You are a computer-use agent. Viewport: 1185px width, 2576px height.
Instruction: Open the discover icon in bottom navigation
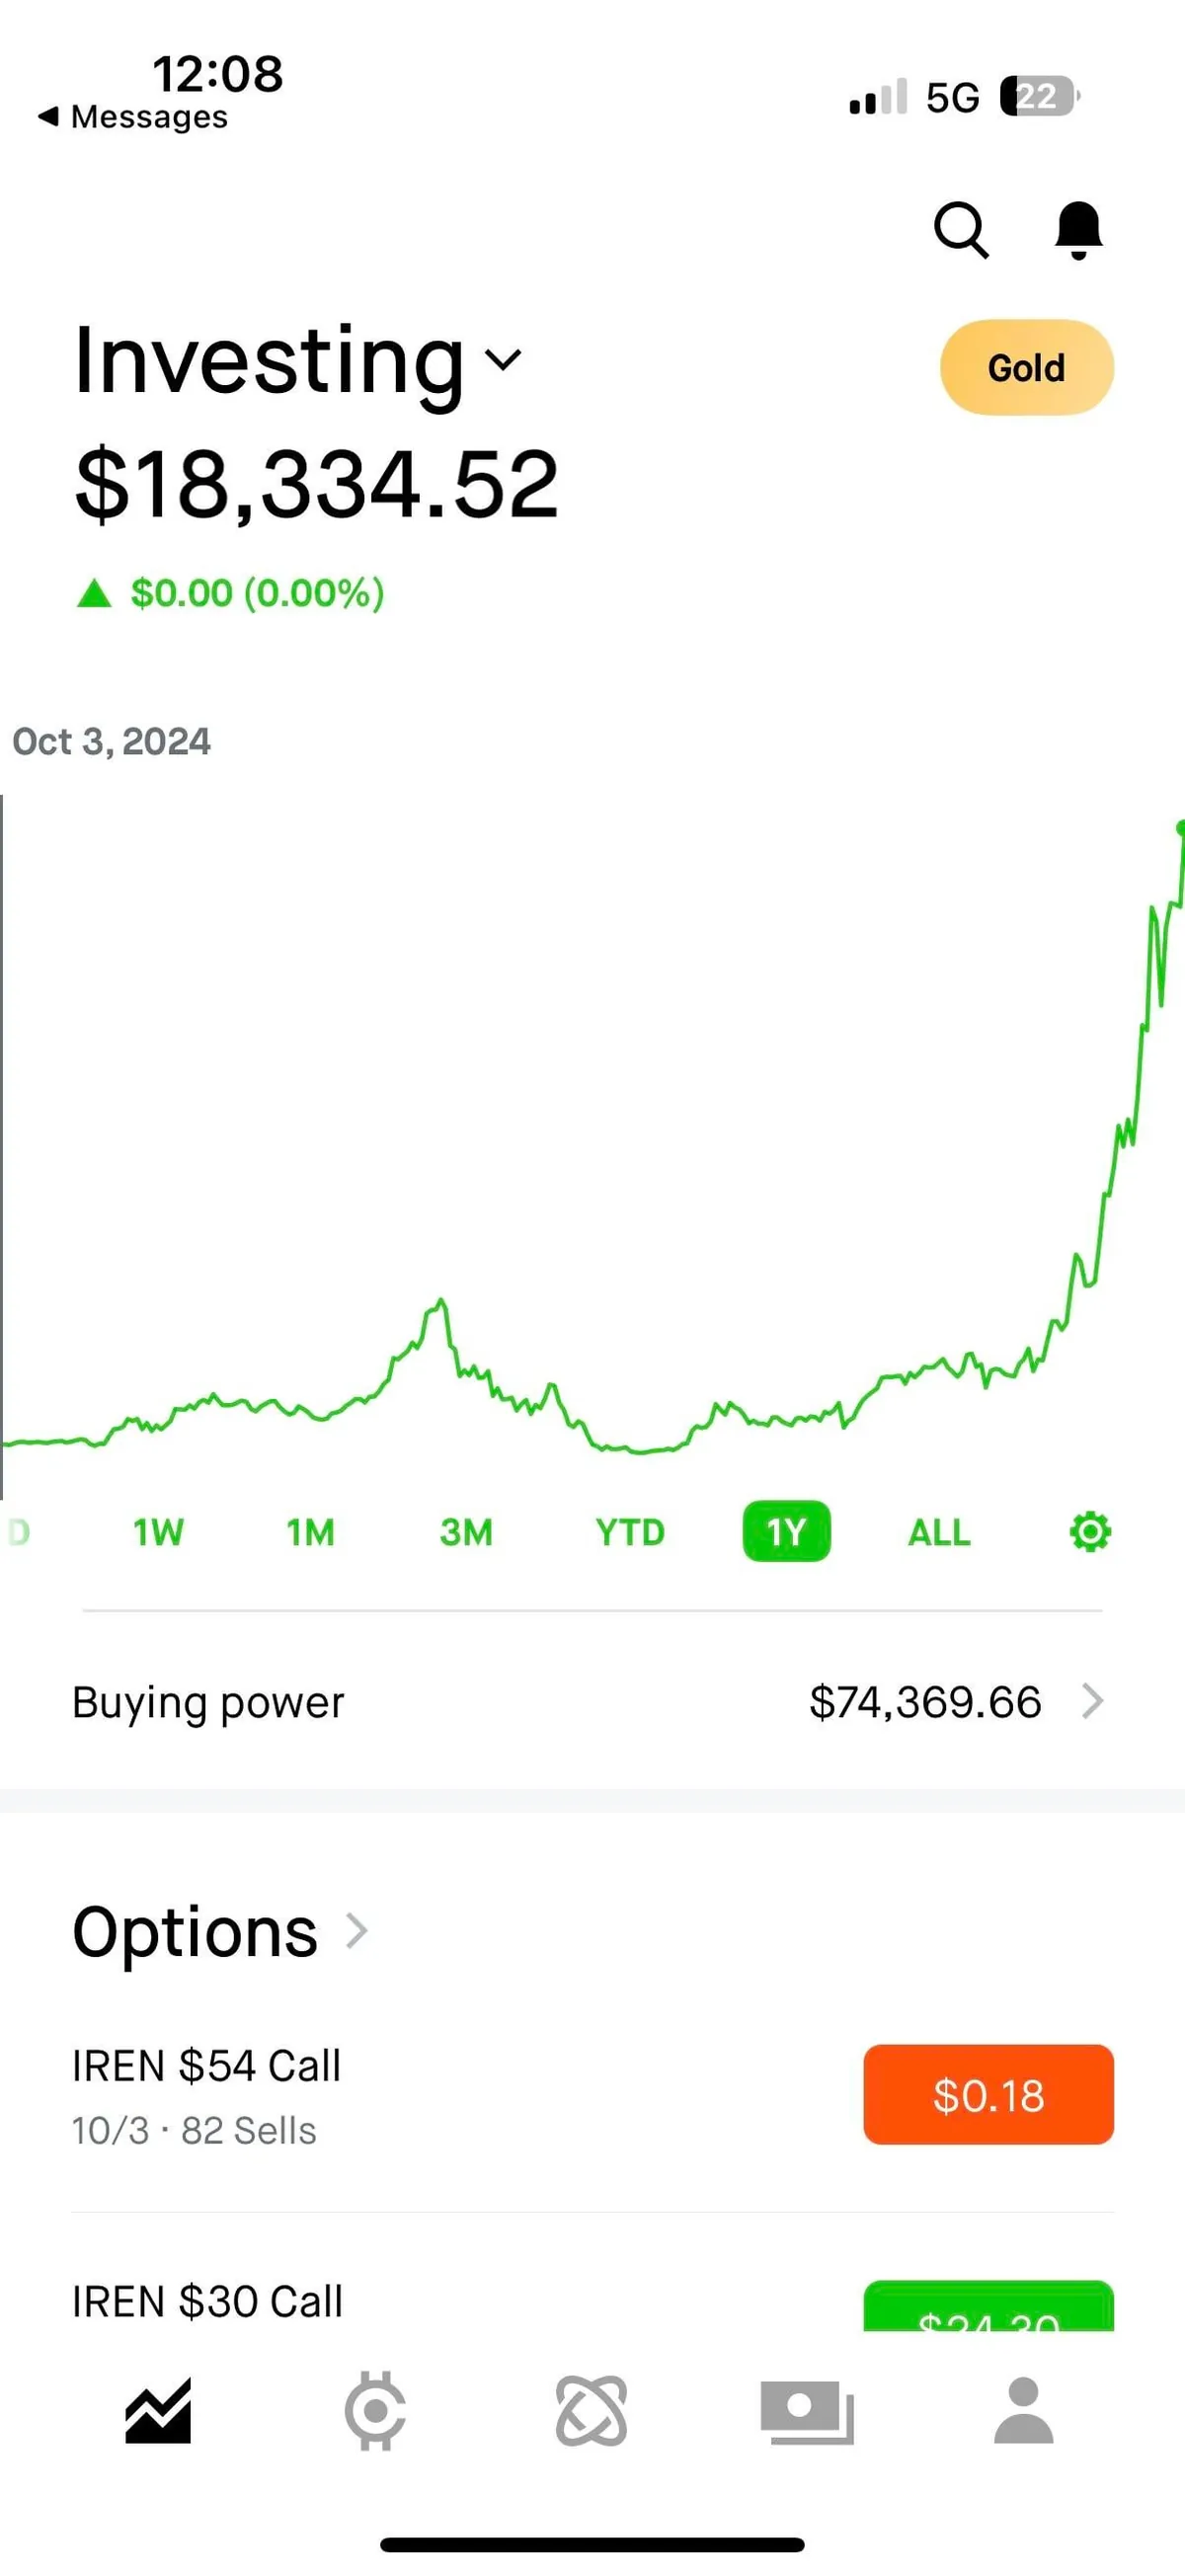click(x=592, y=2412)
